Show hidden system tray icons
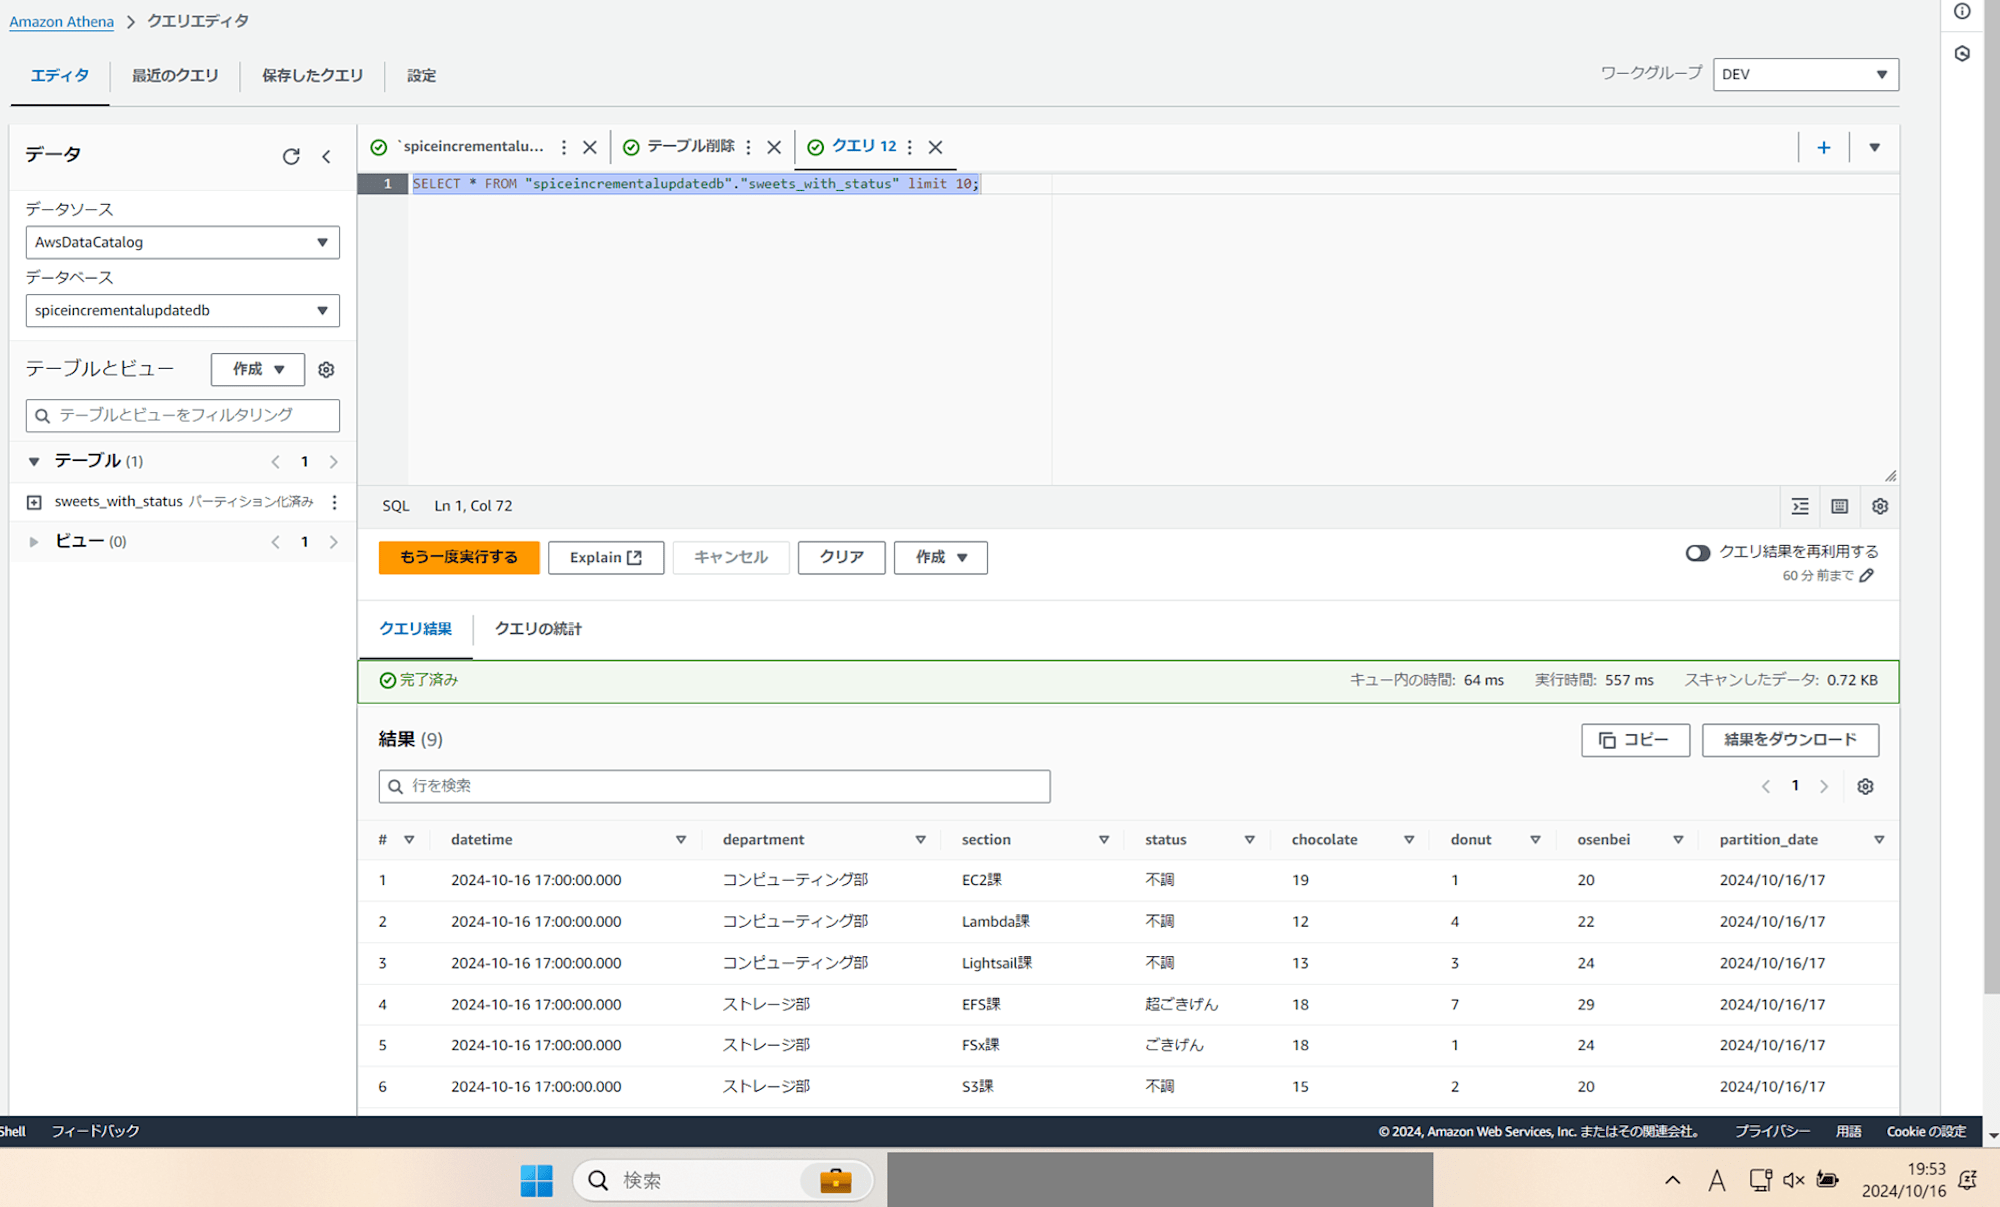 [1673, 1181]
